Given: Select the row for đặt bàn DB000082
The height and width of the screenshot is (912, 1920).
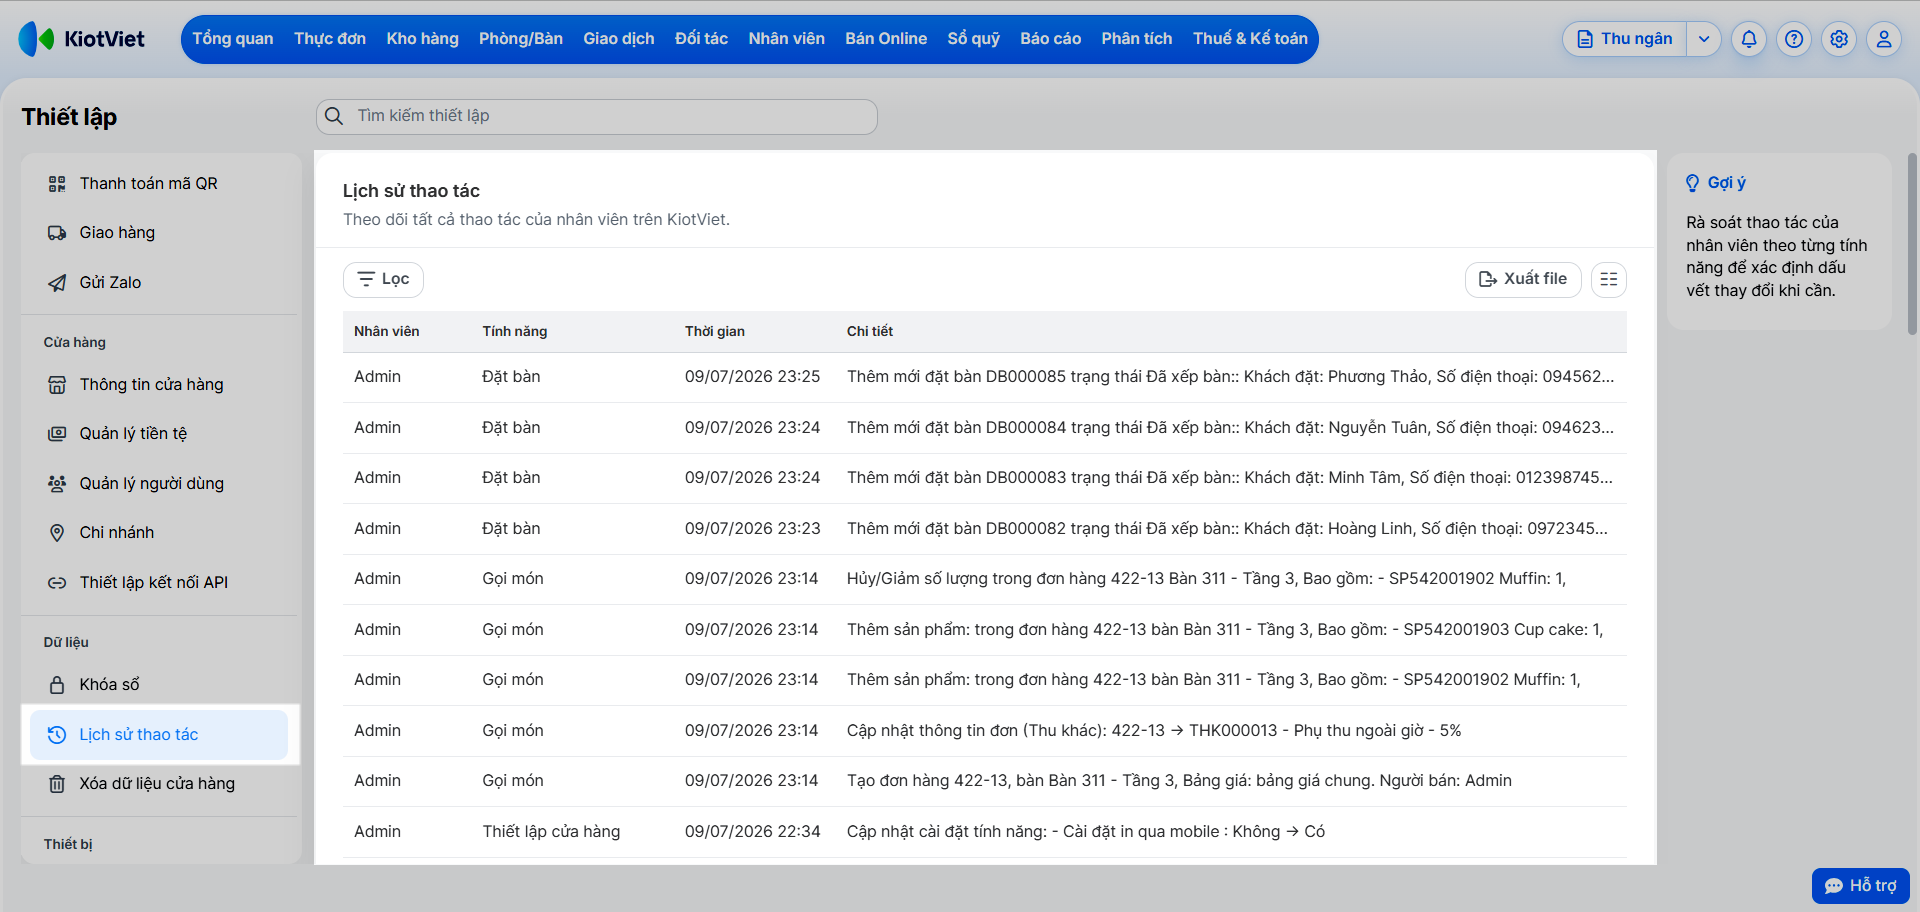Looking at the screenshot, I should pyautogui.click(x=985, y=529).
